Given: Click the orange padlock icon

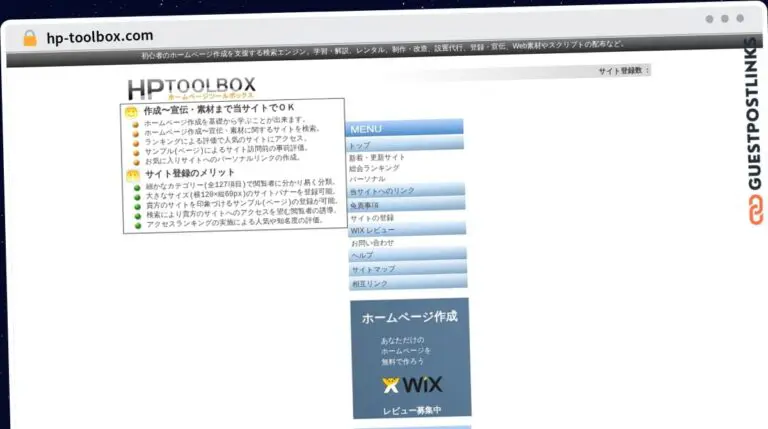Looking at the screenshot, I should [30, 38].
